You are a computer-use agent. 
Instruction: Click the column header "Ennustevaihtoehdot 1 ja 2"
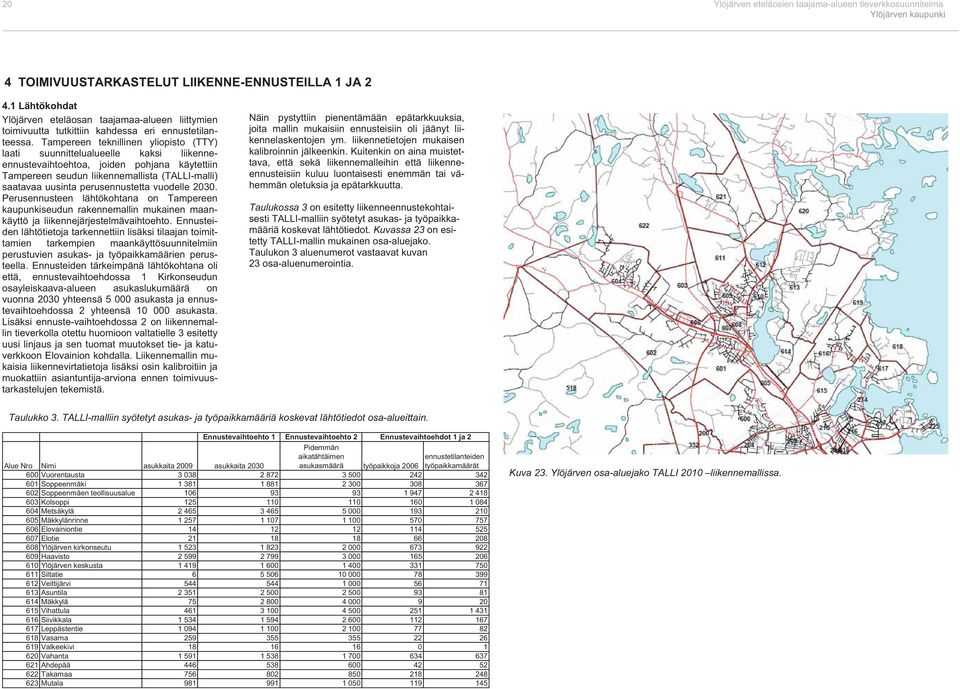[426, 437]
